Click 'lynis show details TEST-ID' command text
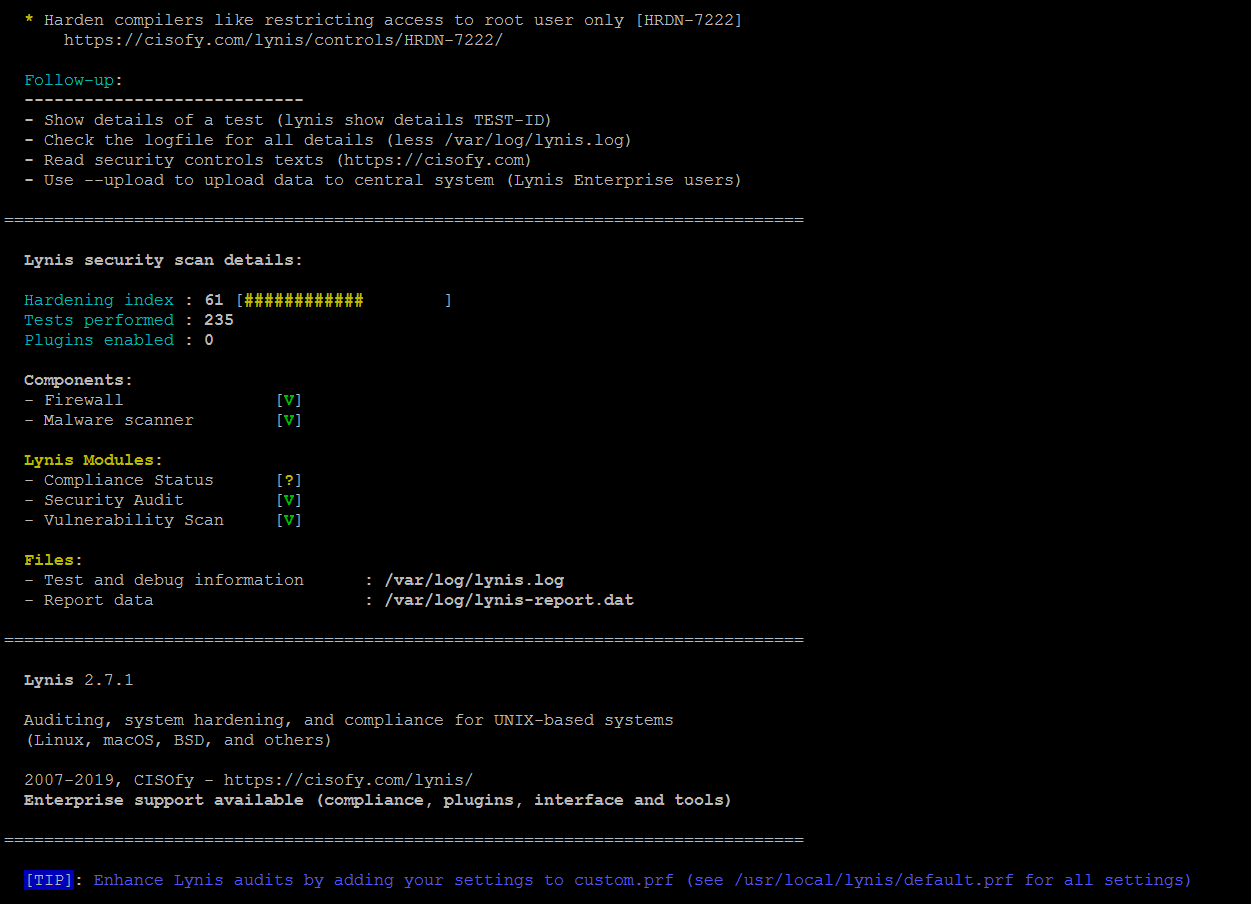The width and height of the screenshot is (1251, 904). point(413,120)
